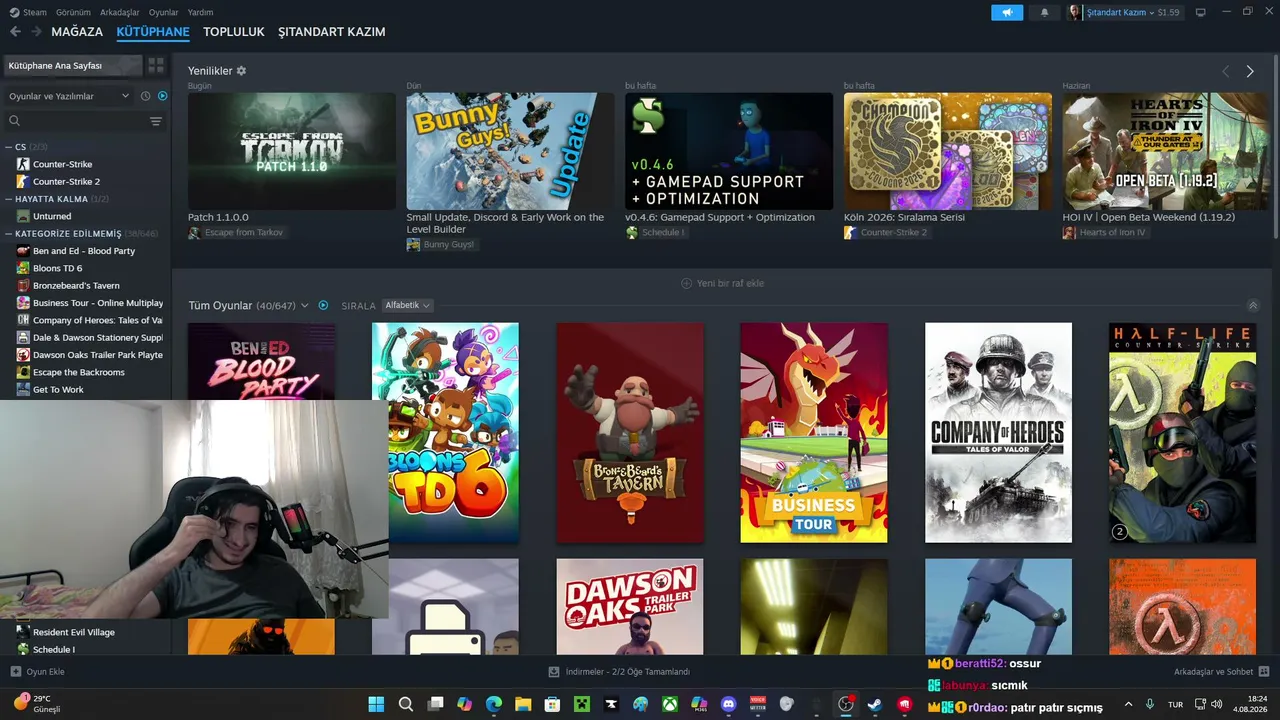Viewport: 1280px width, 720px height.
Task: Open Şitandart Kazım account dropdown
Action: [x=1125, y=12]
